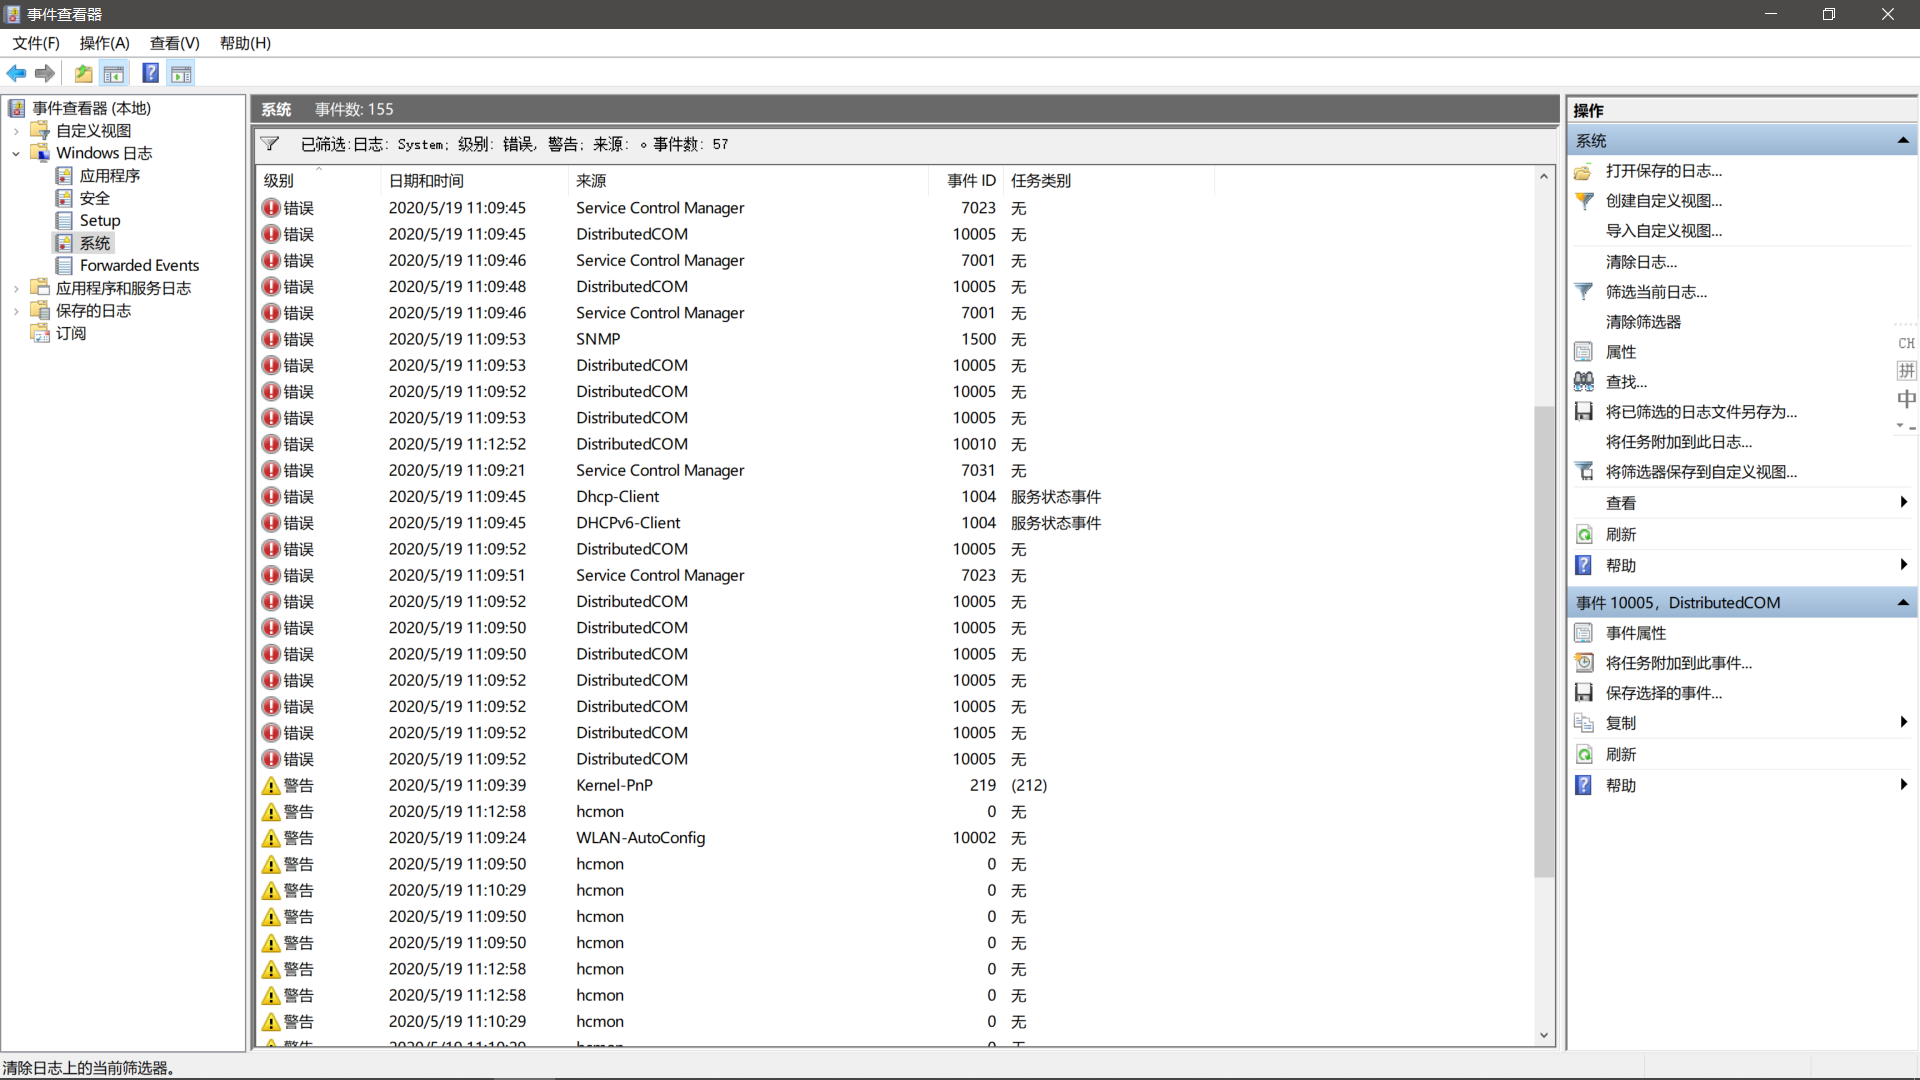This screenshot has height=1080, width=1920.
Task: Expand the 自定义视图 tree node
Action: [15, 130]
